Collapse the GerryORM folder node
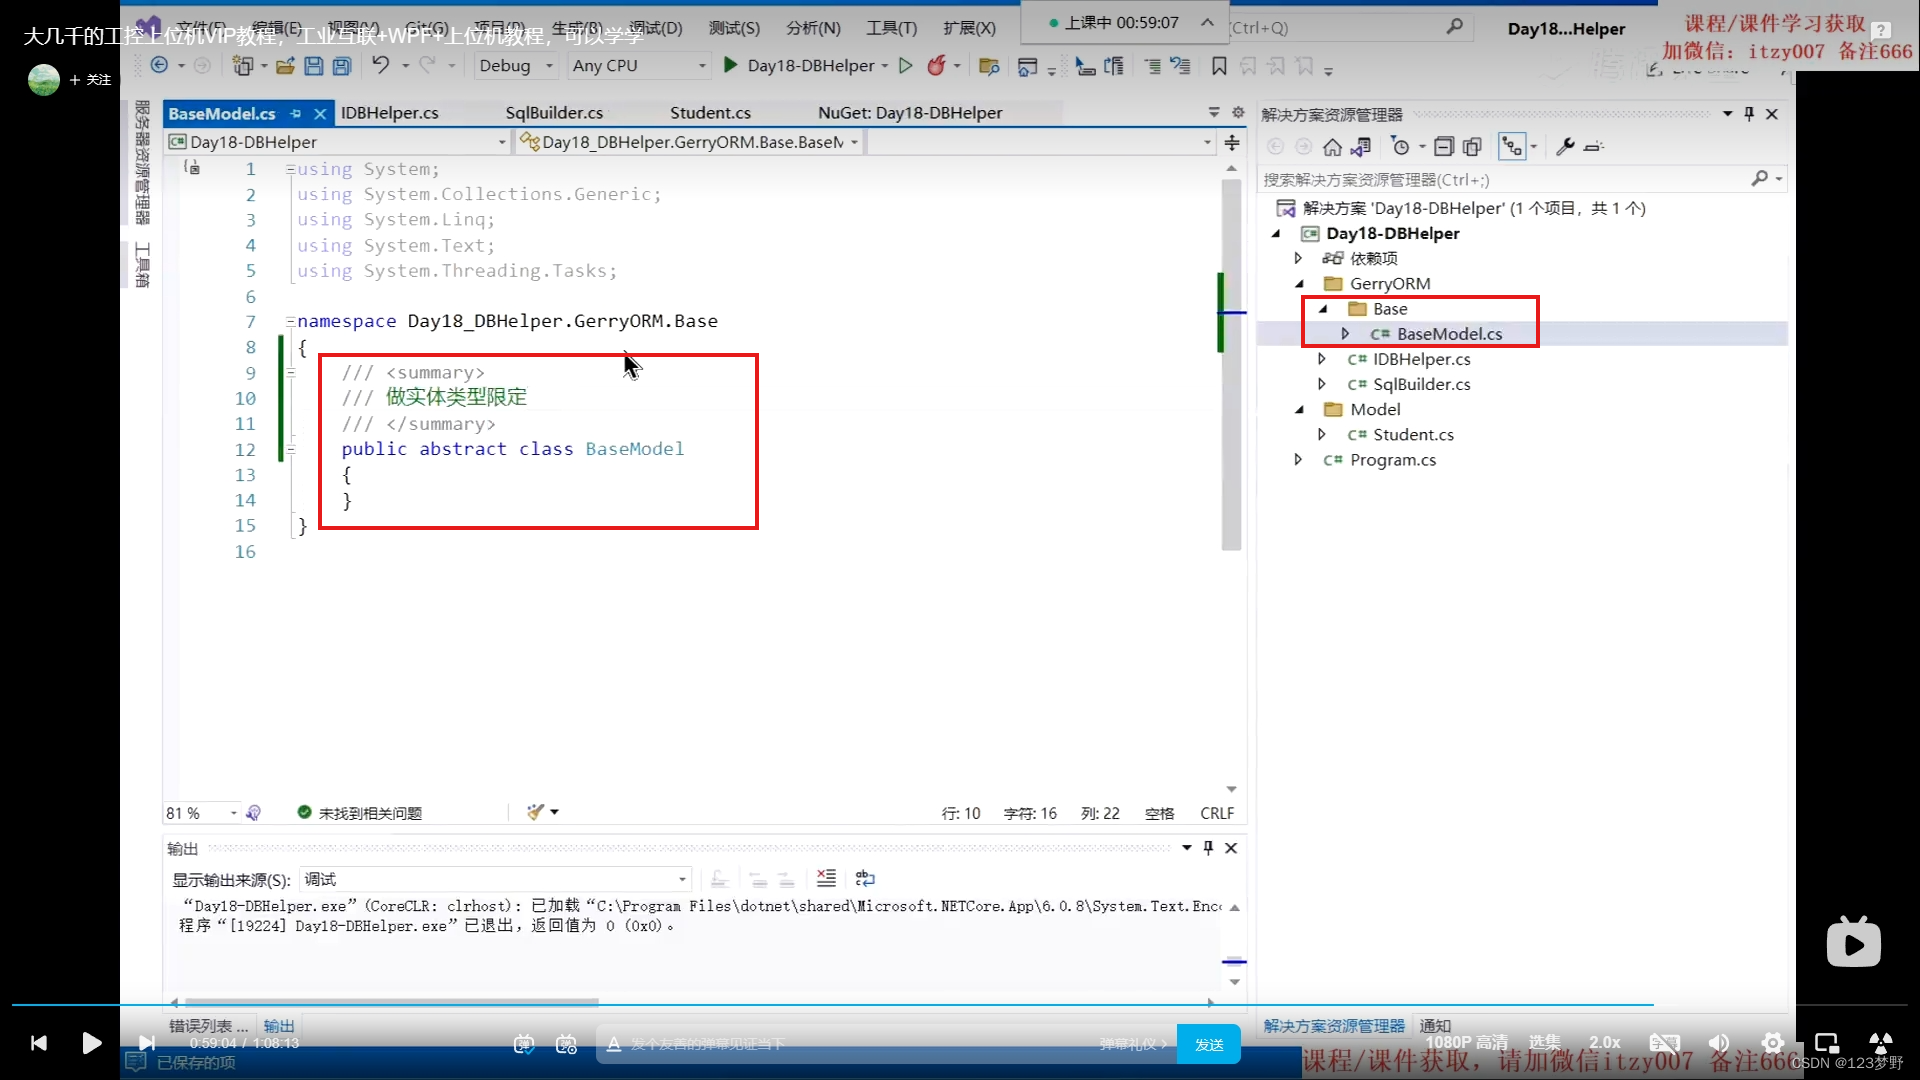 point(1300,284)
